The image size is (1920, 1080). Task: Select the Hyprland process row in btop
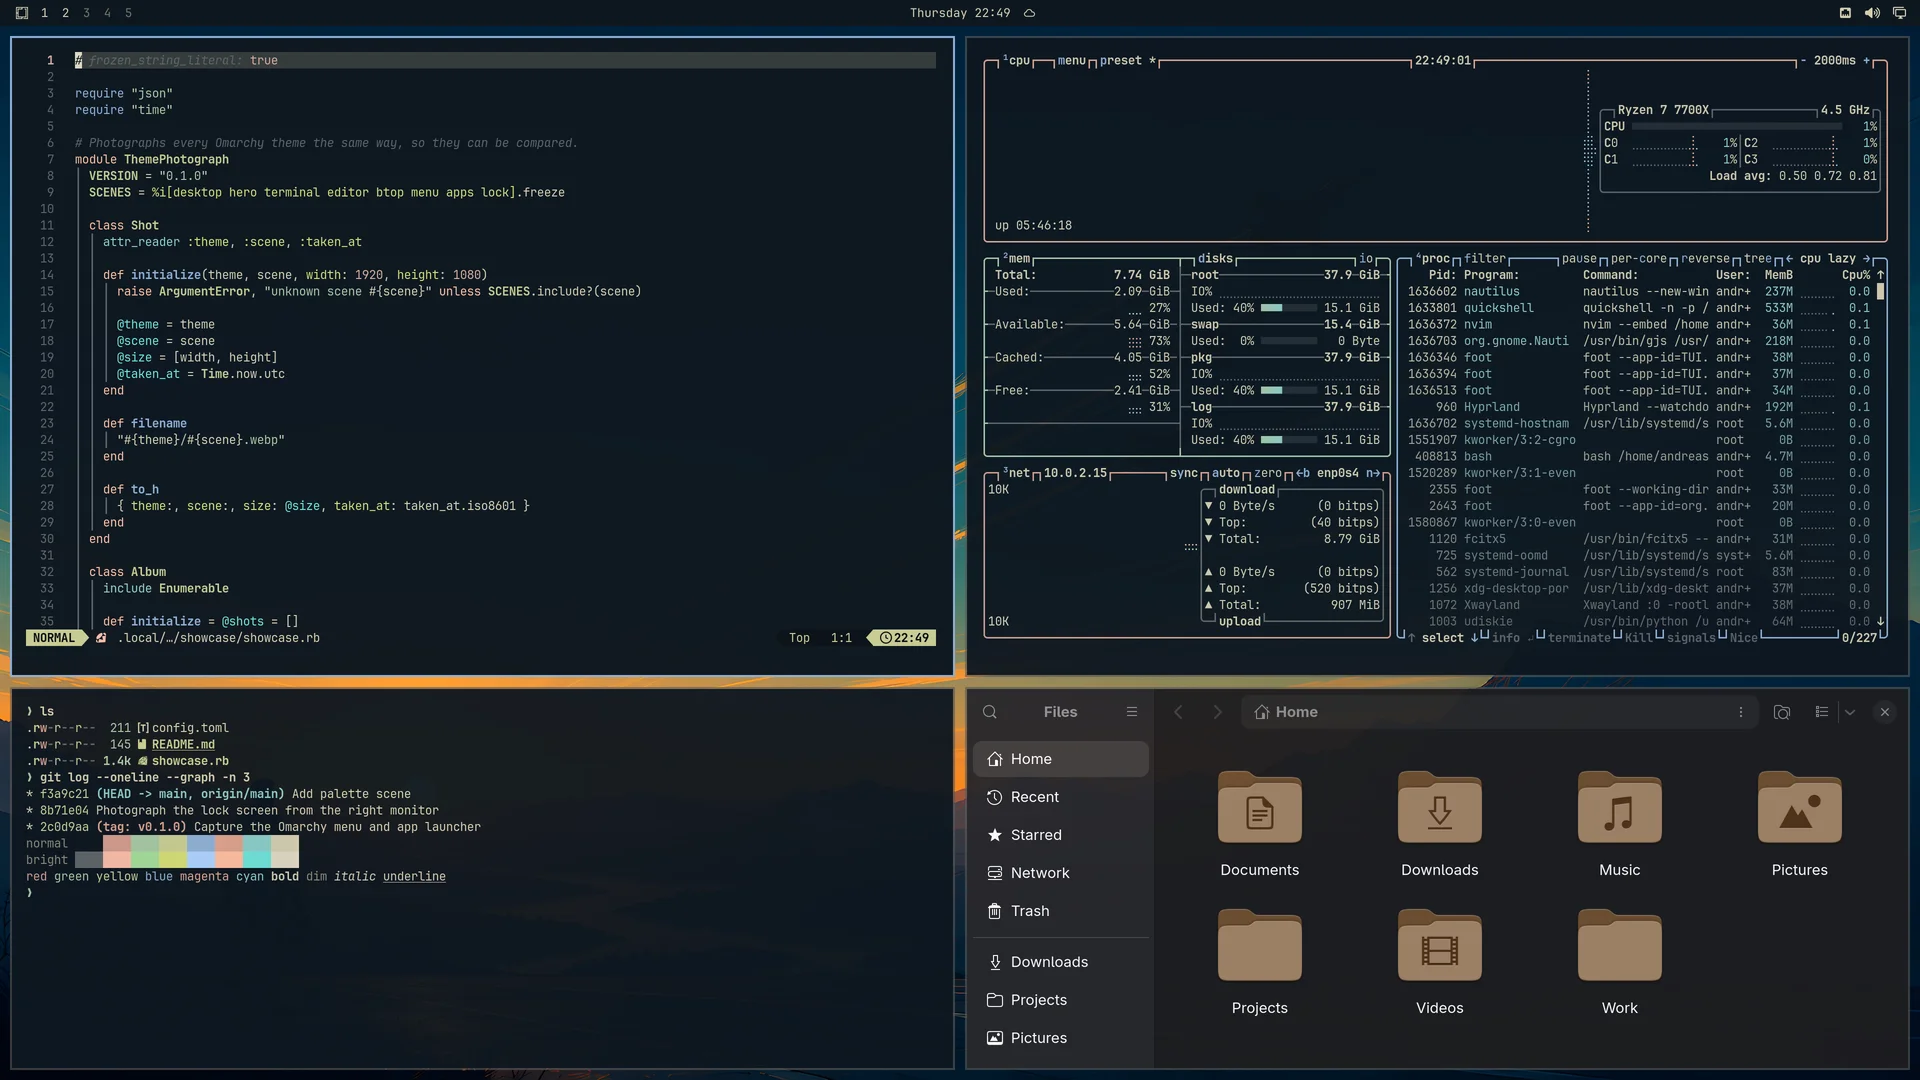[1638, 407]
